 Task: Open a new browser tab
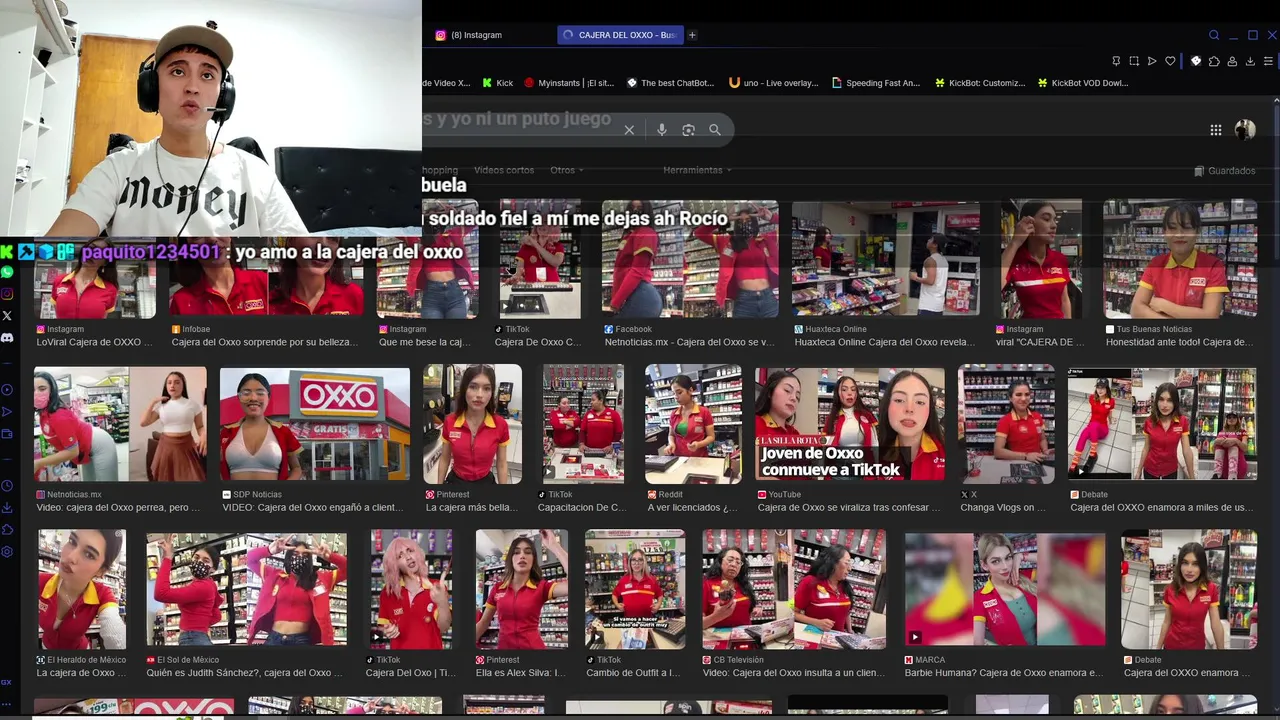(x=692, y=35)
